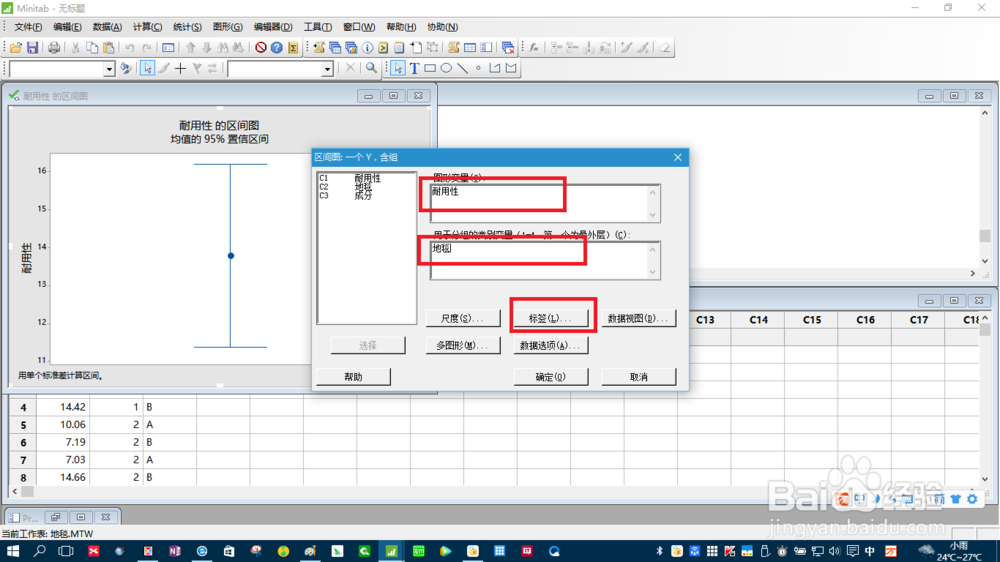Viewport: 1000px width, 562px height.
Task: Open the 统计(S) menu
Action: pyautogui.click(x=188, y=27)
